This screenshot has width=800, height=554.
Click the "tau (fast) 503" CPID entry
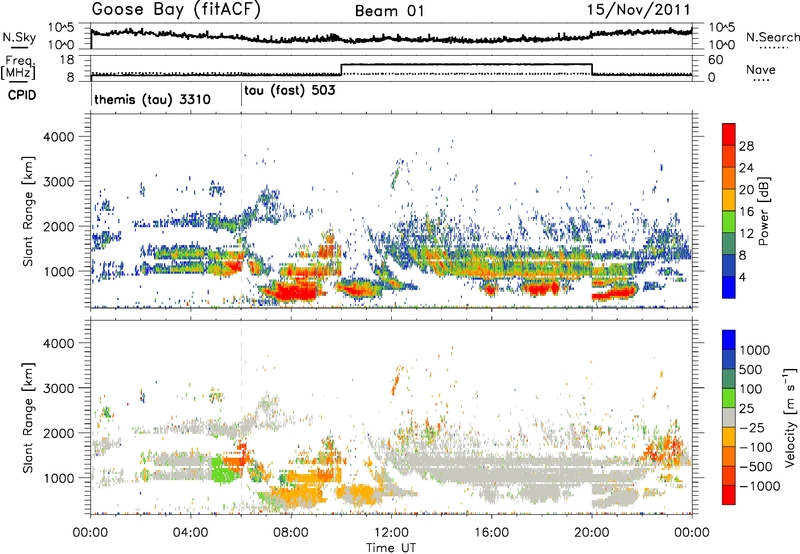pyautogui.click(x=290, y=91)
